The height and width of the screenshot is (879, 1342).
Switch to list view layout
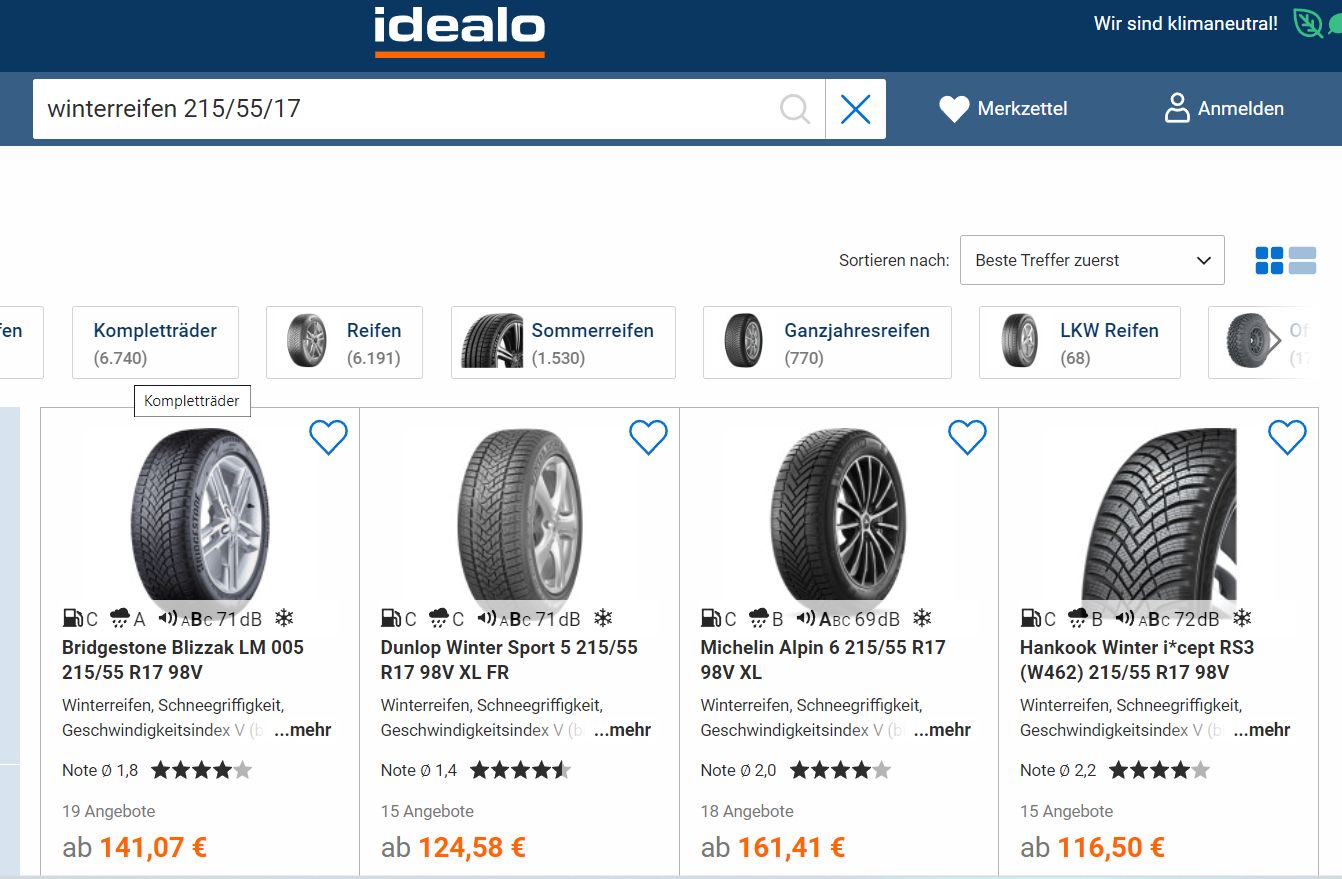1302,260
